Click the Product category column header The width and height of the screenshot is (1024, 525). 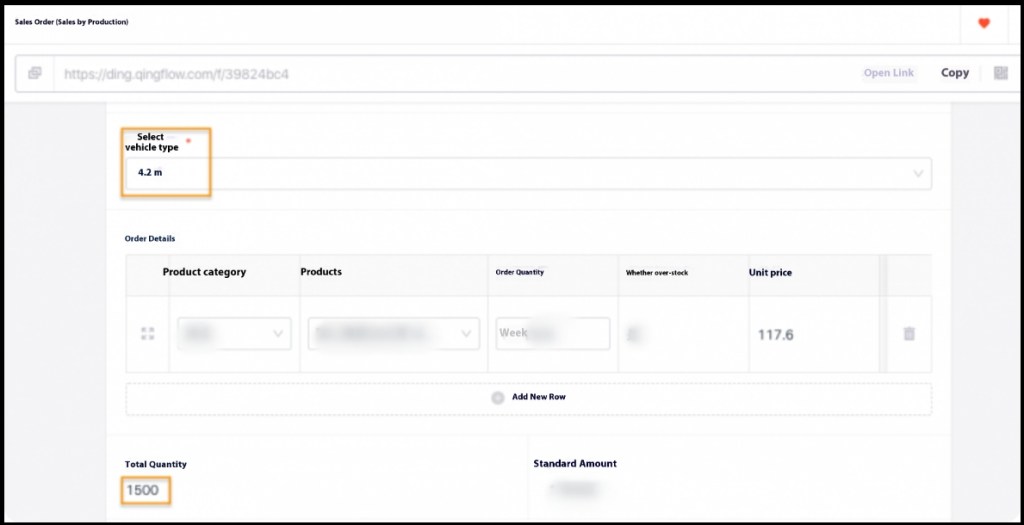(x=204, y=272)
